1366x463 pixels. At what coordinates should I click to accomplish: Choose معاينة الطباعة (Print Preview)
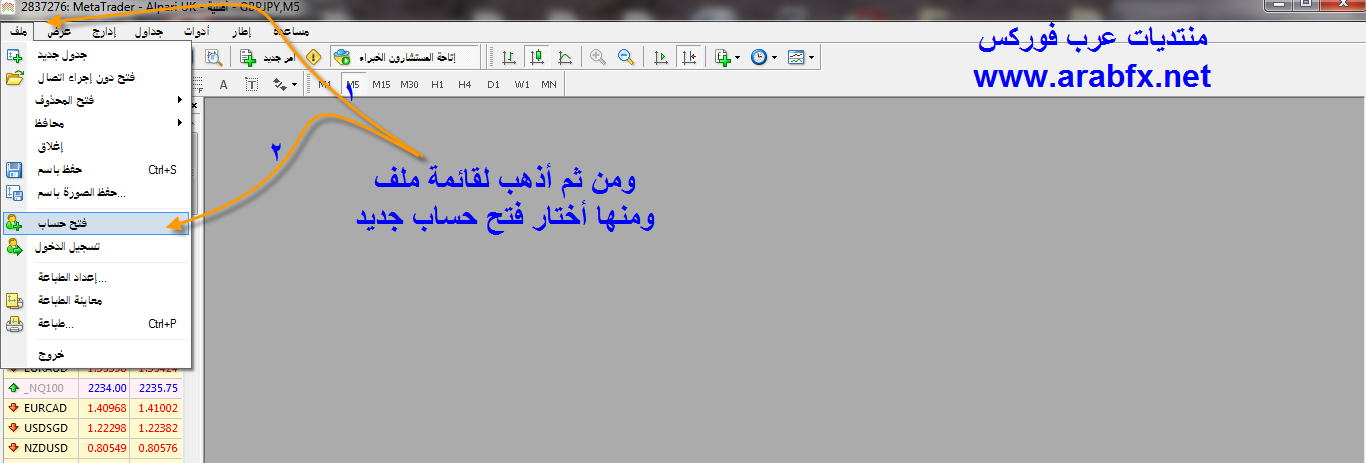95,300
